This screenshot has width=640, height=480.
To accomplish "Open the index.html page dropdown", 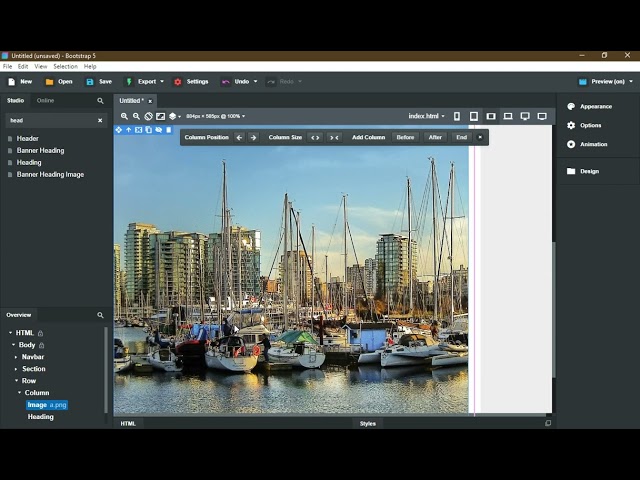I will coord(427,116).
